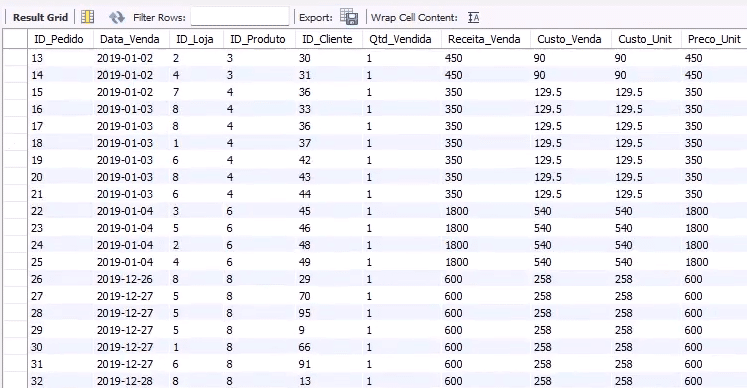The width and height of the screenshot is (747, 388).
Task: Click ID_Cliente 36 in row 17
Action: pos(304,126)
